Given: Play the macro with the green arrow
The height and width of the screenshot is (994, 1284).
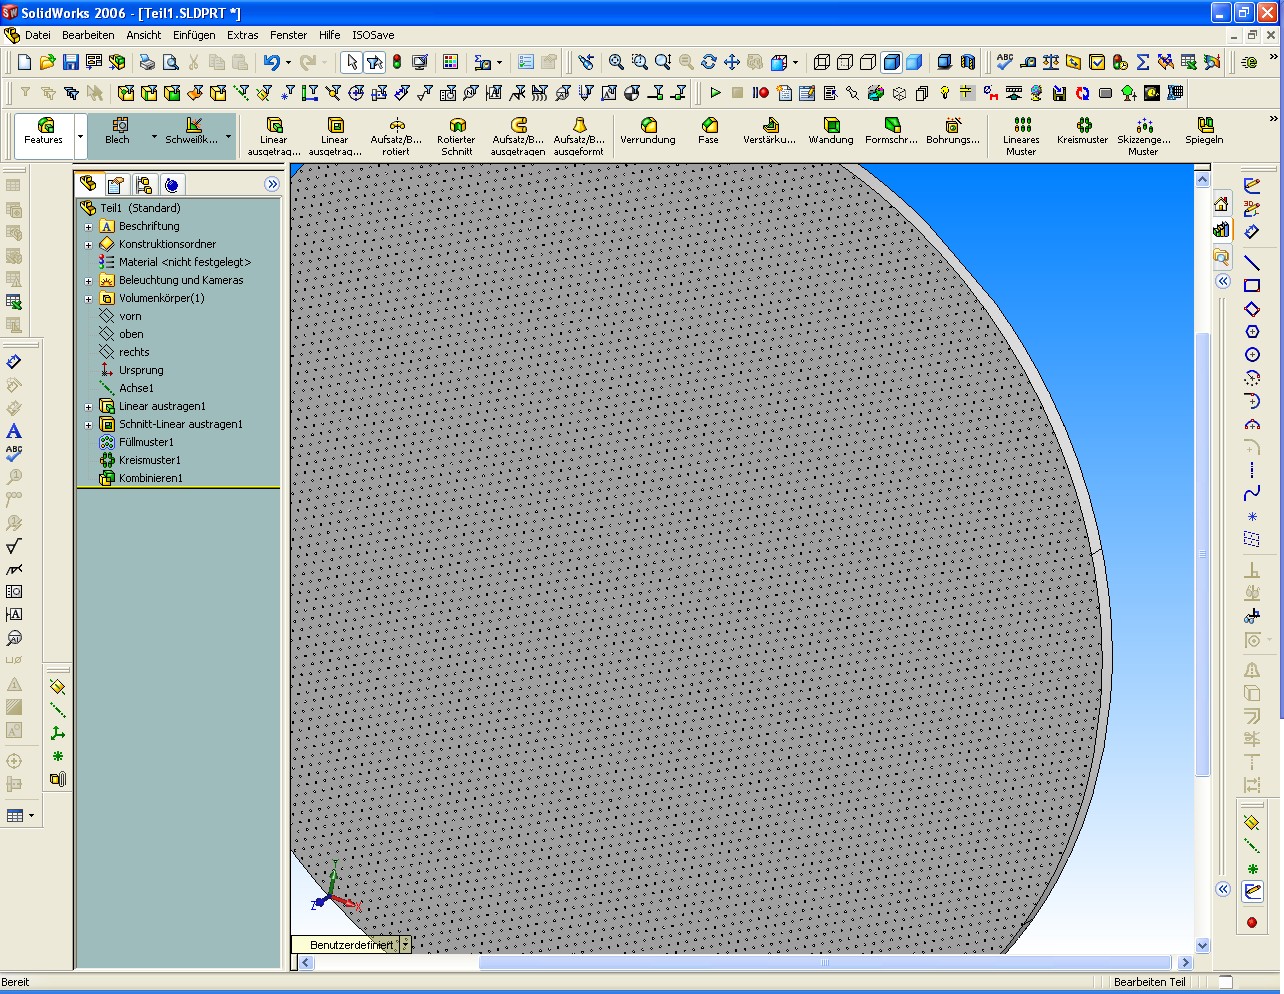Looking at the screenshot, I should (x=715, y=93).
